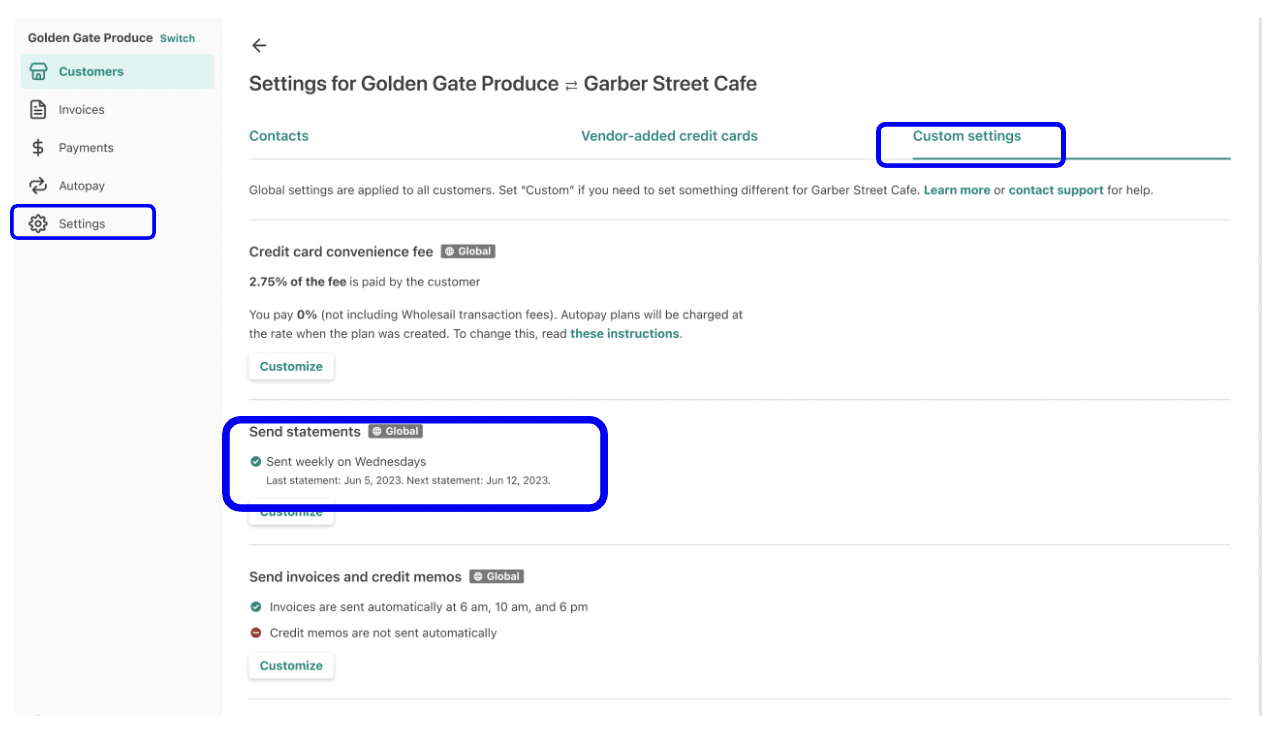
Task: Open the Learn more link
Action: 957,190
